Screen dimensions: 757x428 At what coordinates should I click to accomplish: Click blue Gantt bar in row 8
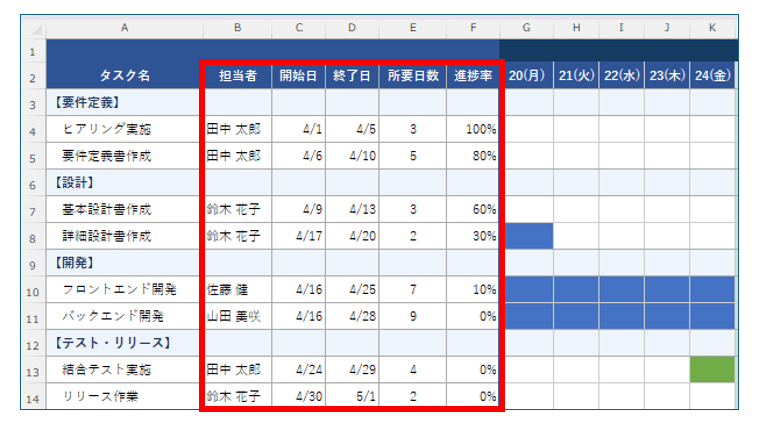pyautogui.click(x=528, y=236)
